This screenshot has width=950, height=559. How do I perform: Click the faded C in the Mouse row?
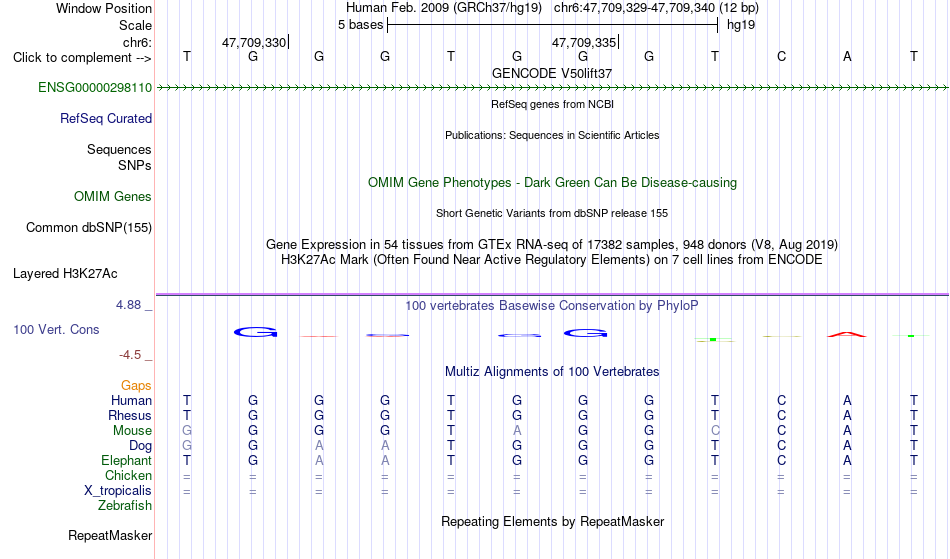pos(715,431)
